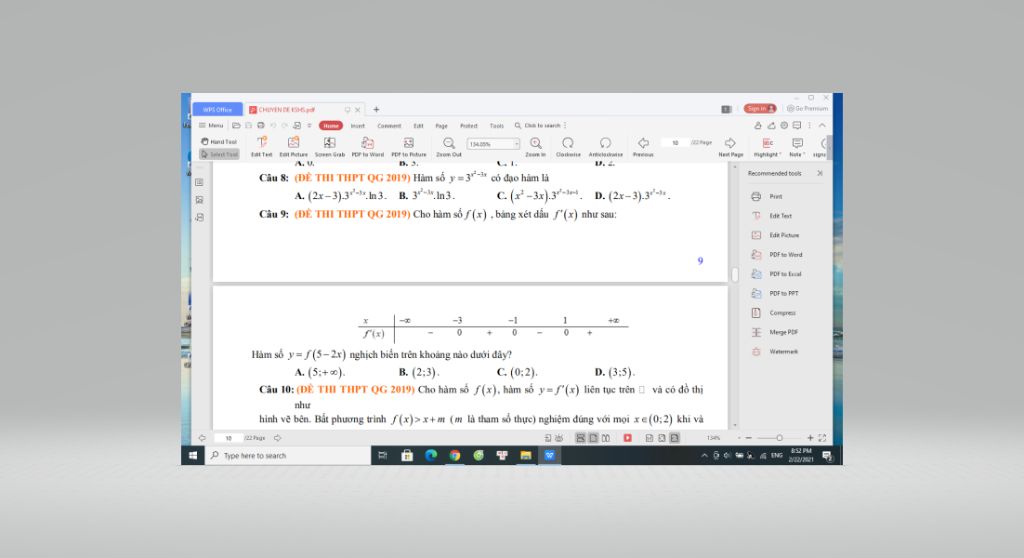The width and height of the screenshot is (1024, 558).
Task: Click Go Premium link
Action: [807, 108]
